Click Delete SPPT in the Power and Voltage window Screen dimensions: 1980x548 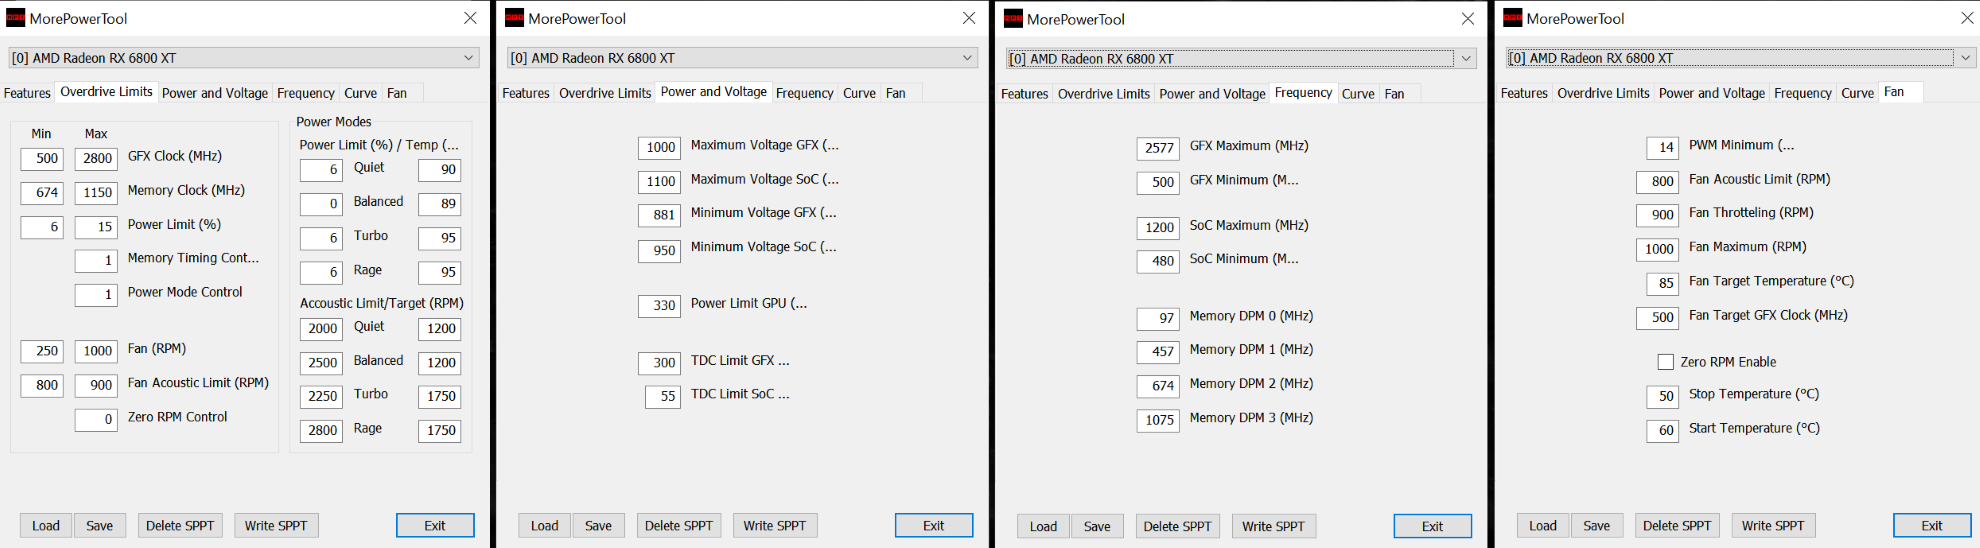679,526
